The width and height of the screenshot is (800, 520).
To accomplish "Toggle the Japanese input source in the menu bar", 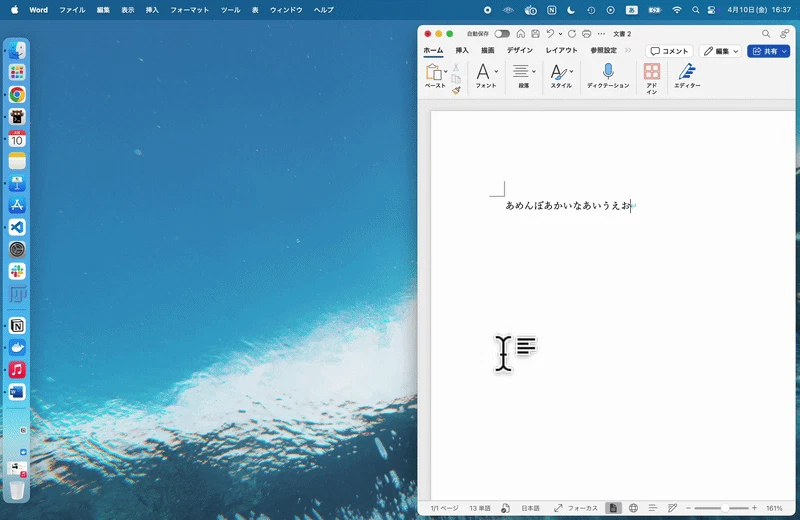I will 632,10.
